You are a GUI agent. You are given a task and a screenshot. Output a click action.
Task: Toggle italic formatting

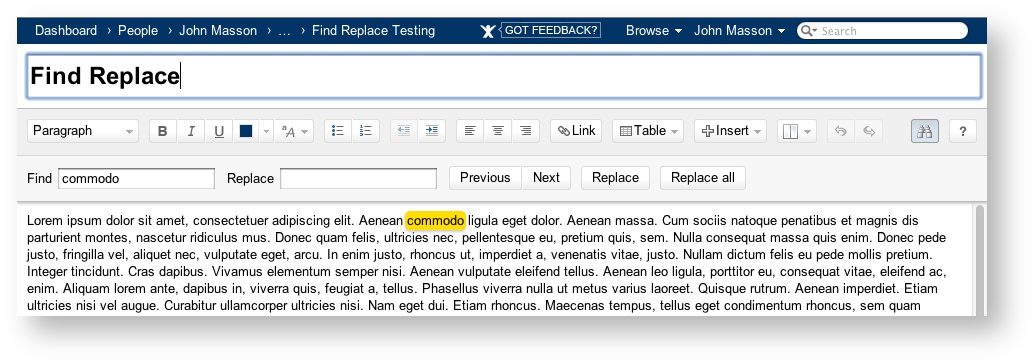[x=191, y=131]
